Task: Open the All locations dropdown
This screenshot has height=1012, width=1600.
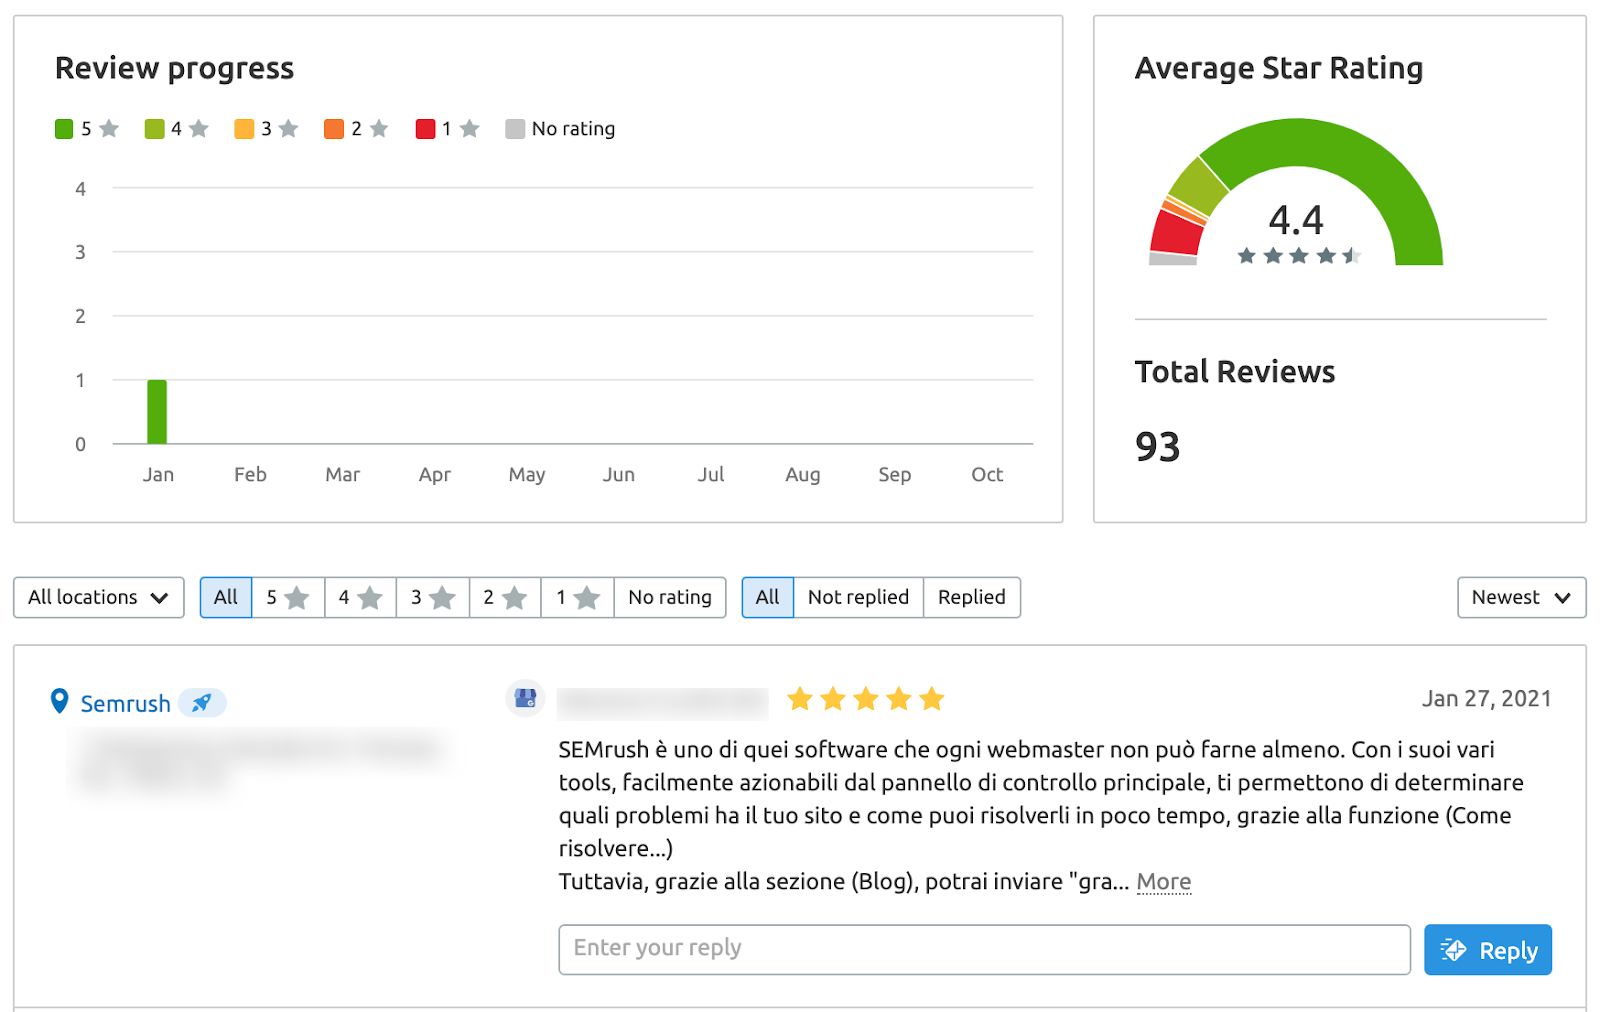Action: click(98, 598)
